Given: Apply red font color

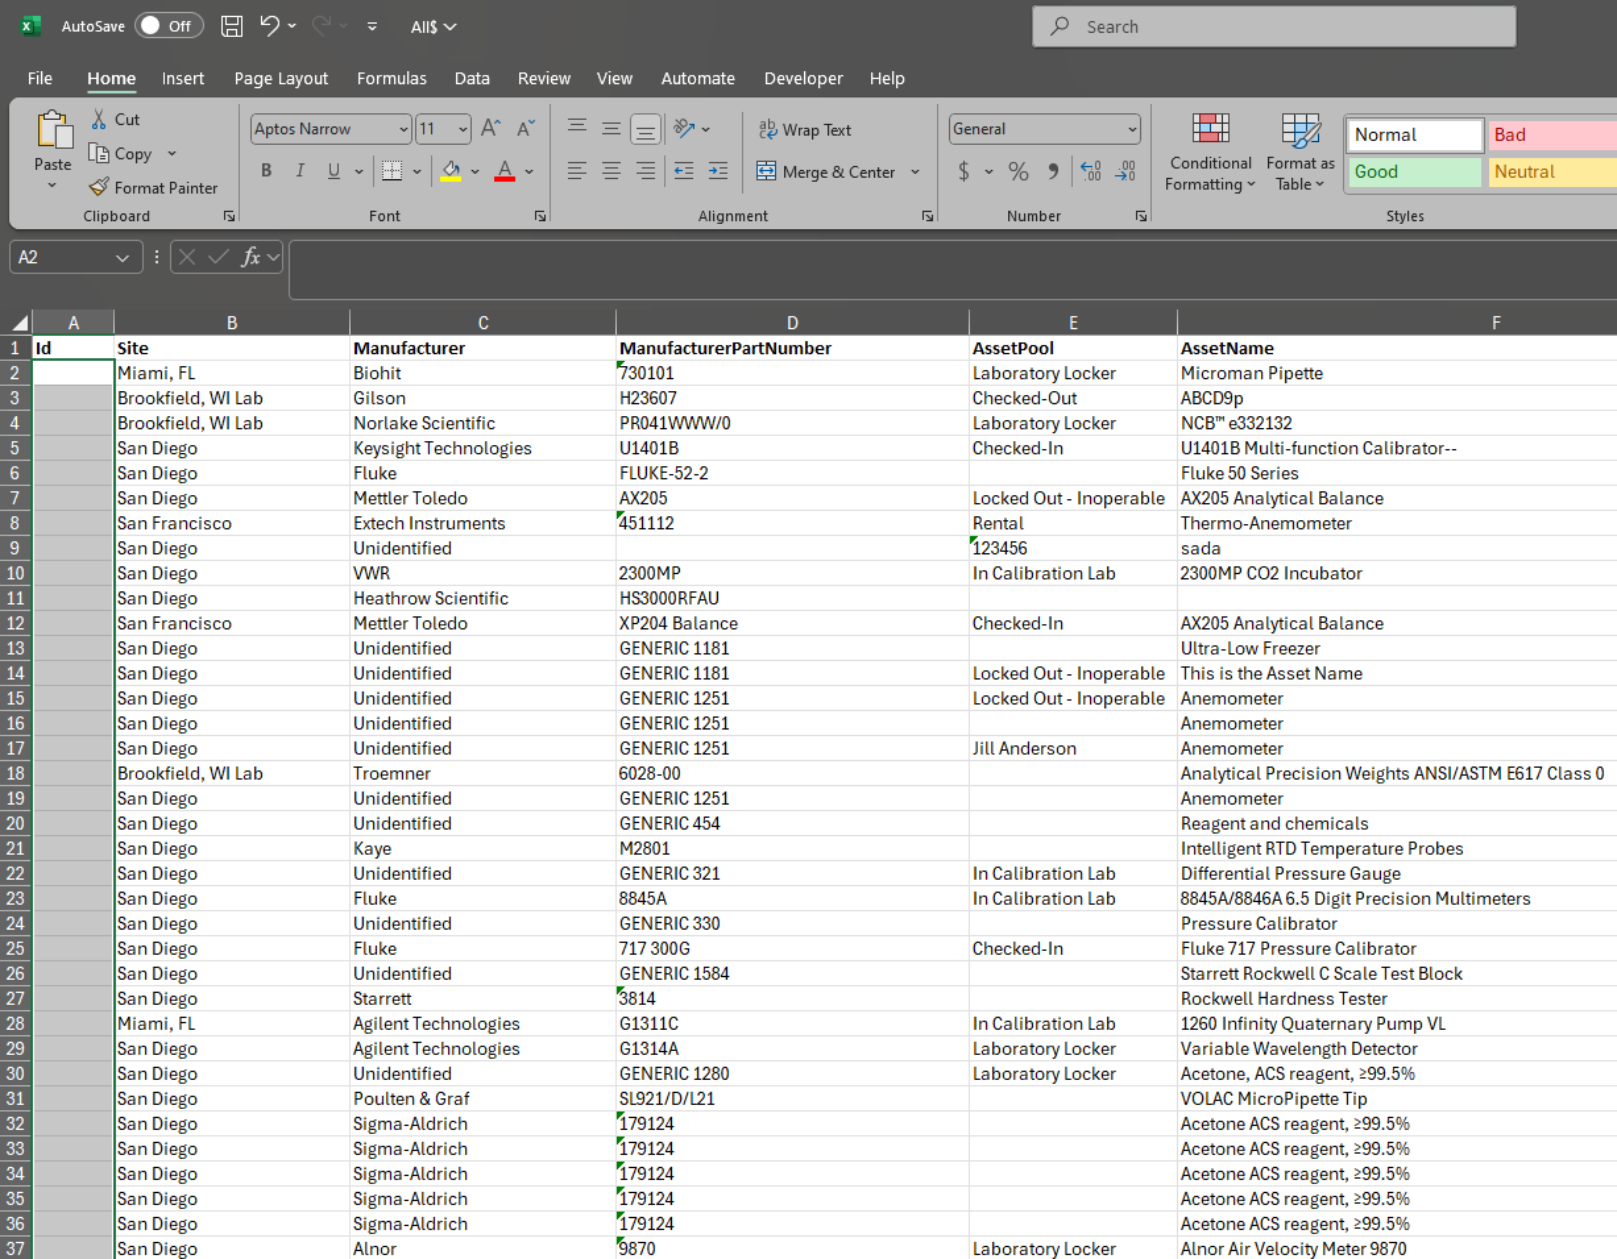Looking at the screenshot, I should (505, 171).
